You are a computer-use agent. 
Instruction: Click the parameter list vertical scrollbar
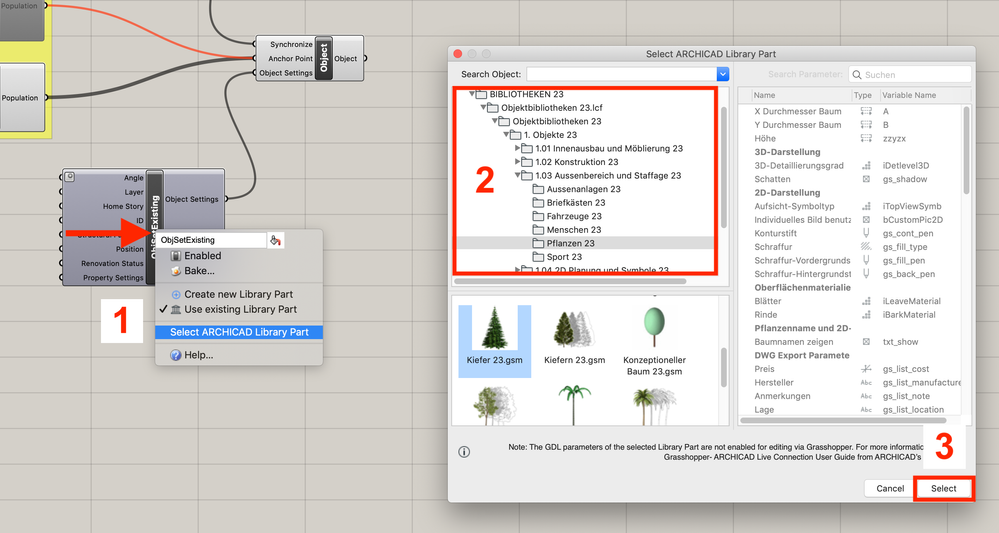point(967,151)
